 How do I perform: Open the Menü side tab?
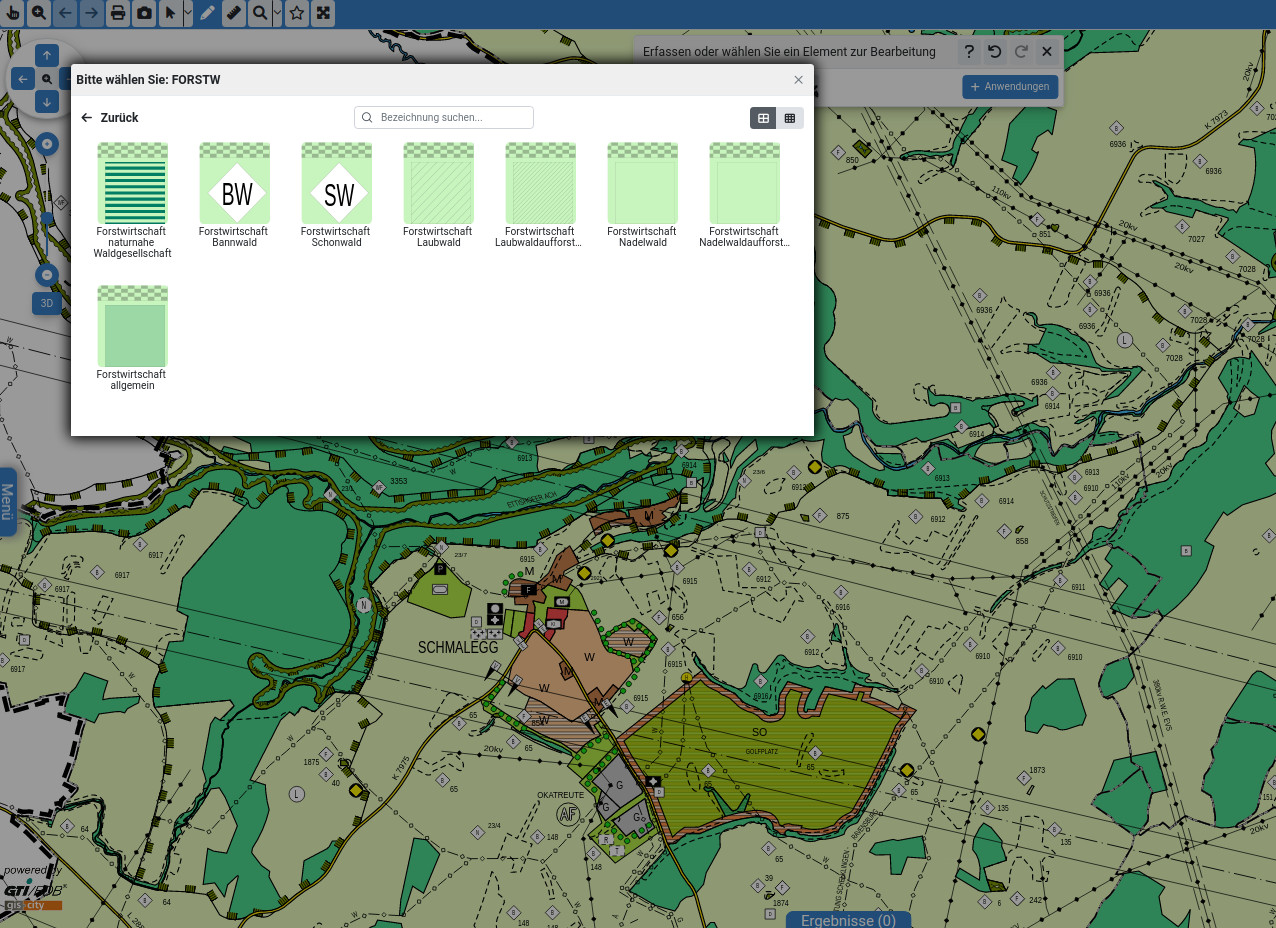pyautogui.click(x=7, y=501)
